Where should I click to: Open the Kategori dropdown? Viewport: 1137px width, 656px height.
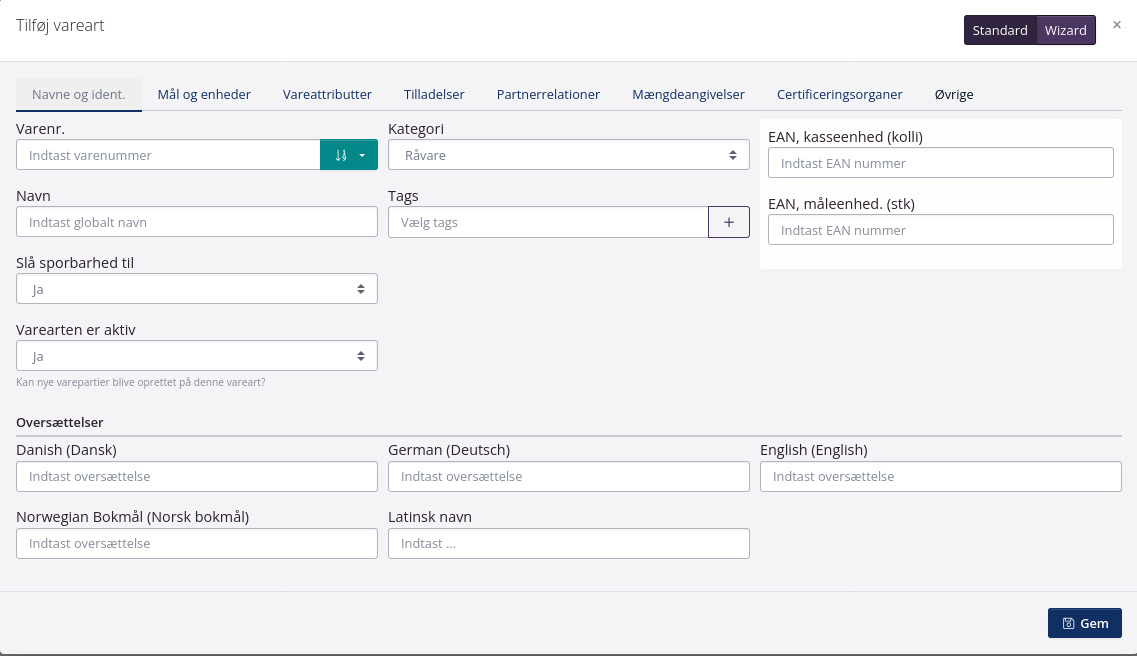pos(568,155)
